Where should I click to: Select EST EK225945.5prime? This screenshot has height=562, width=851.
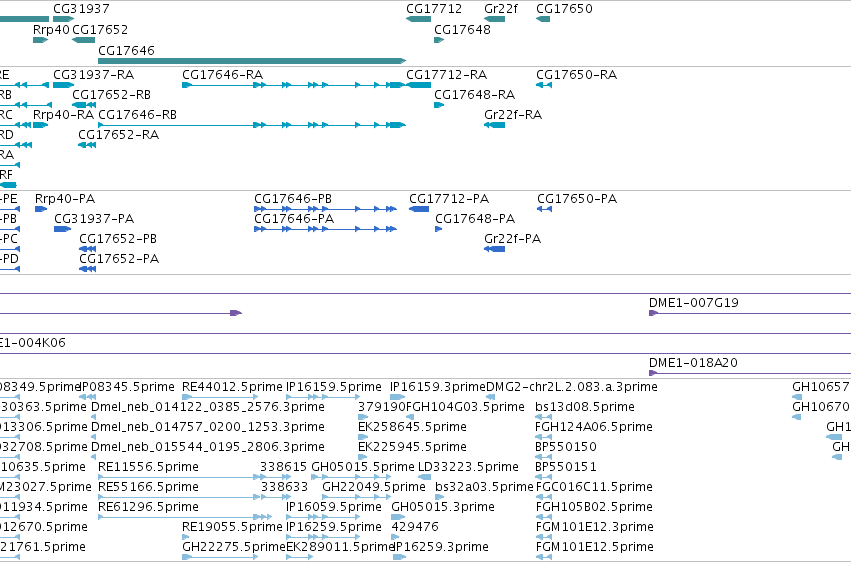(x=363, y=457)
